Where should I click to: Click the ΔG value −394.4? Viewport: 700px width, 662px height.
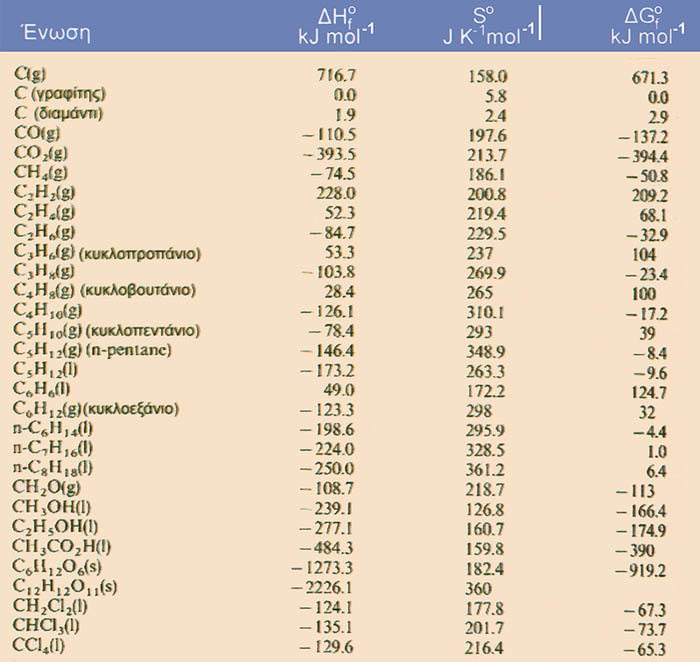coord(643,157)
